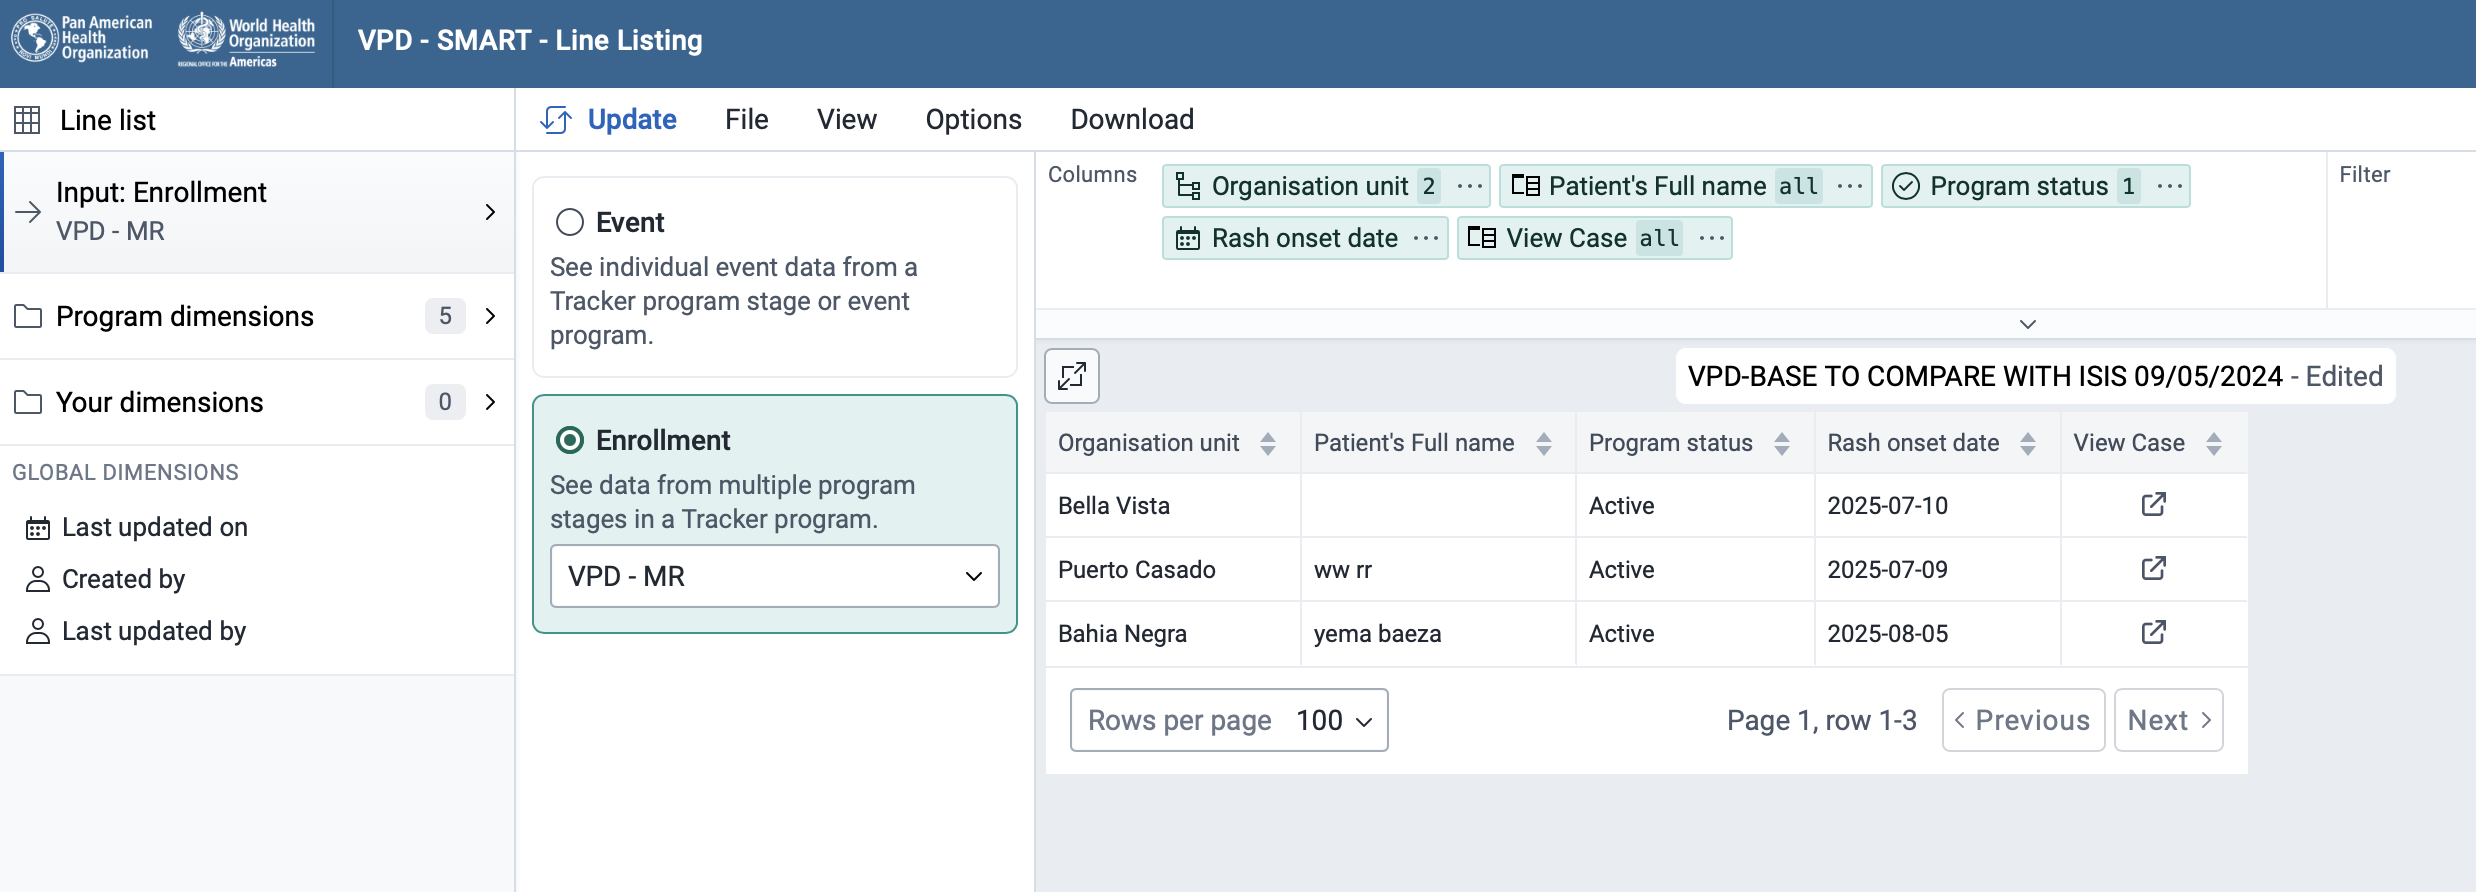Open the Download menu
2476x892 pixels.
[x=1131, y=119]
